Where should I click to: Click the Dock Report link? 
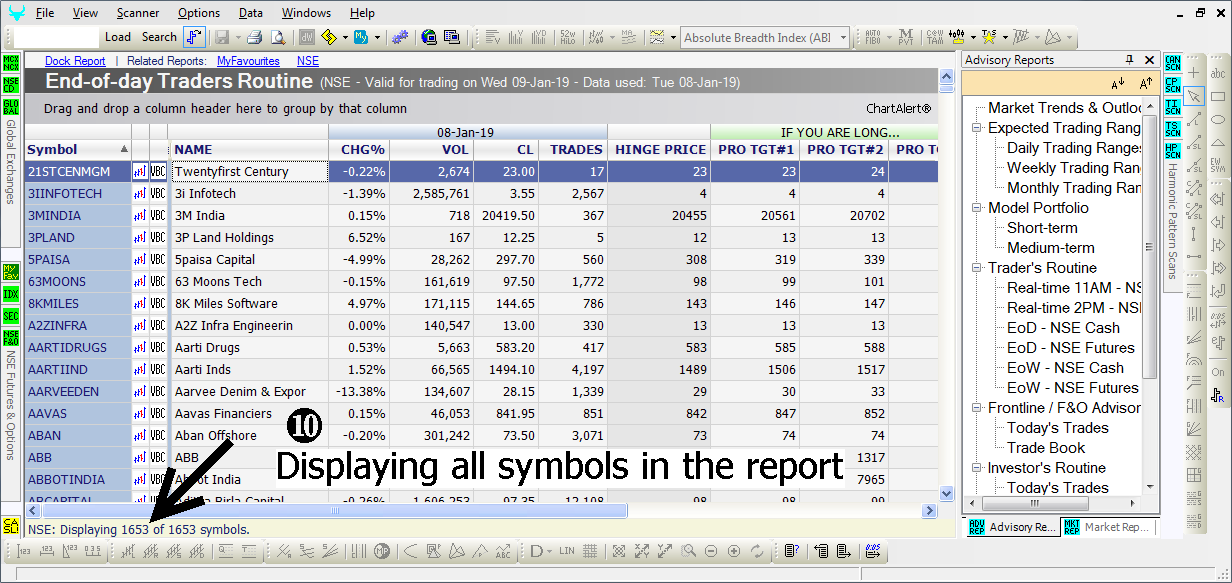(75, 61)
